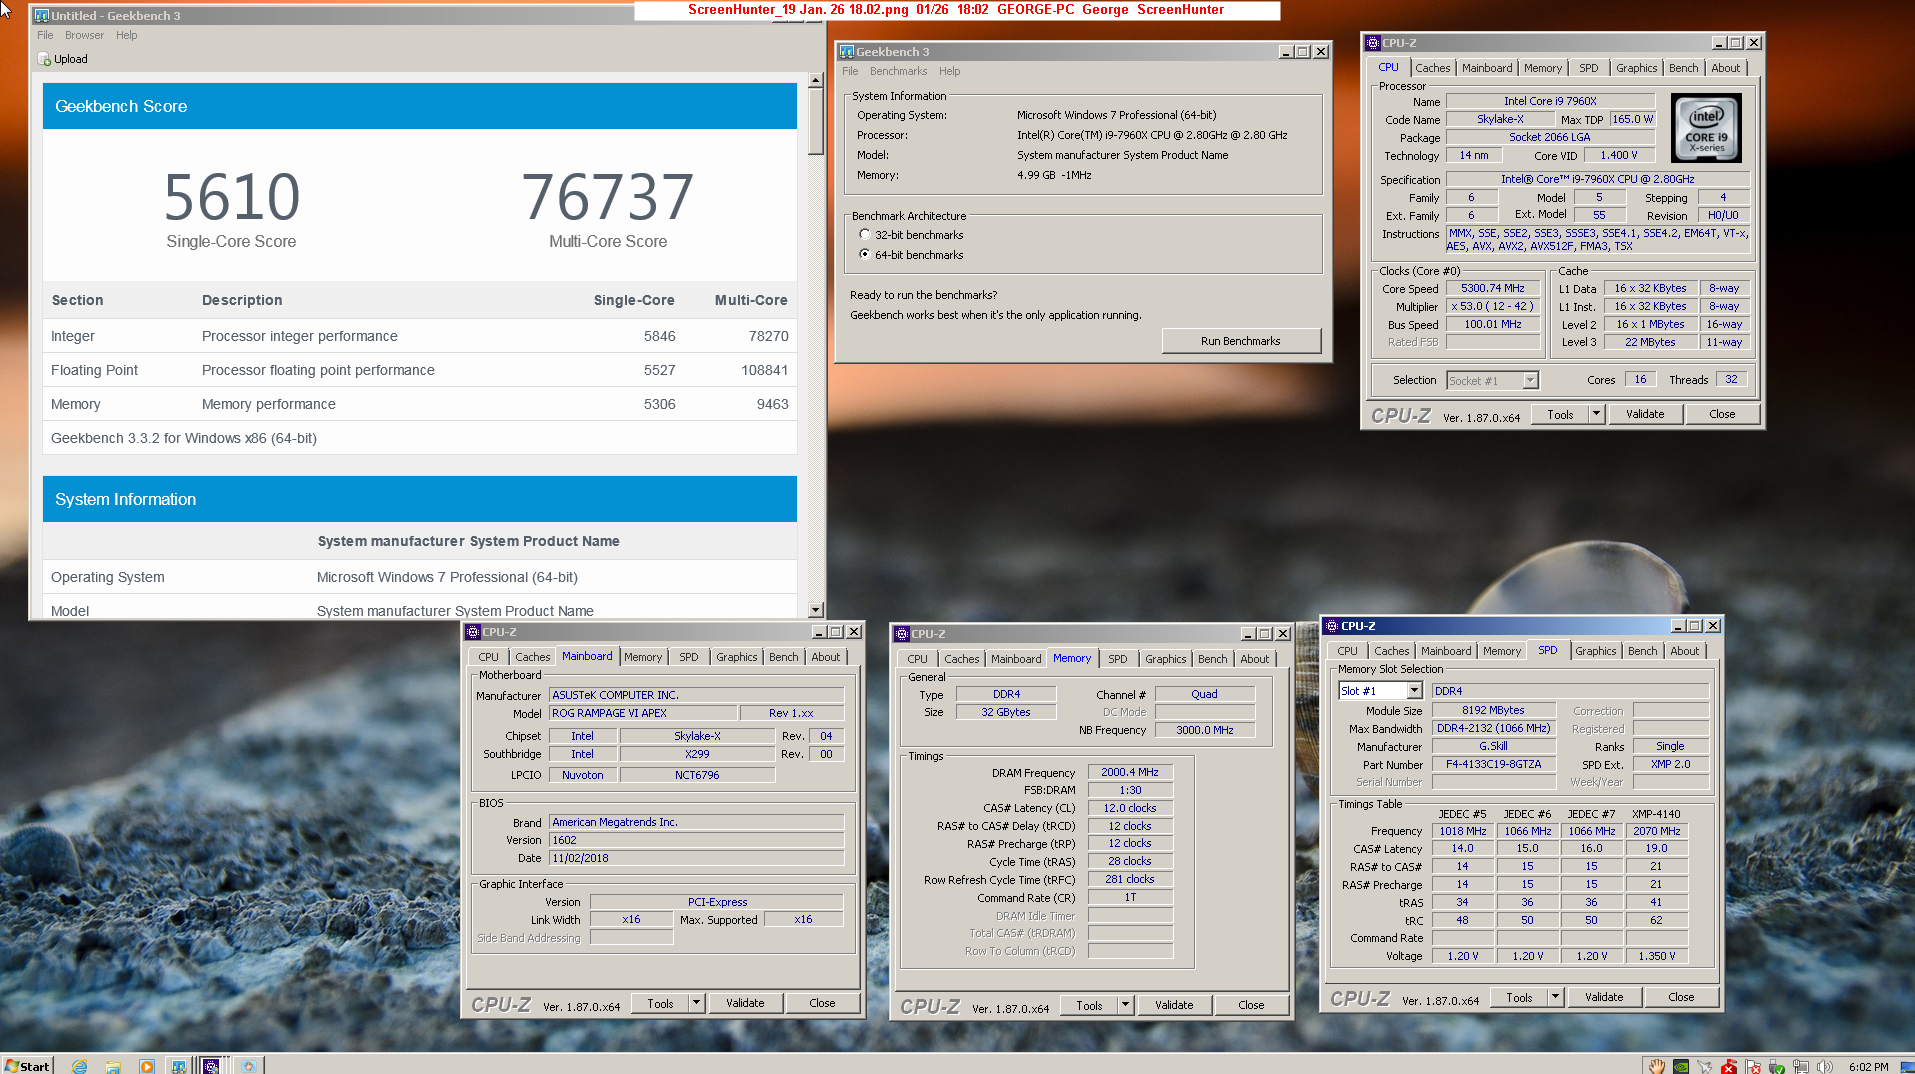1915x1074 pixels.
Task: Click the single-core score 5610
Action: click(x=232, y=197)
